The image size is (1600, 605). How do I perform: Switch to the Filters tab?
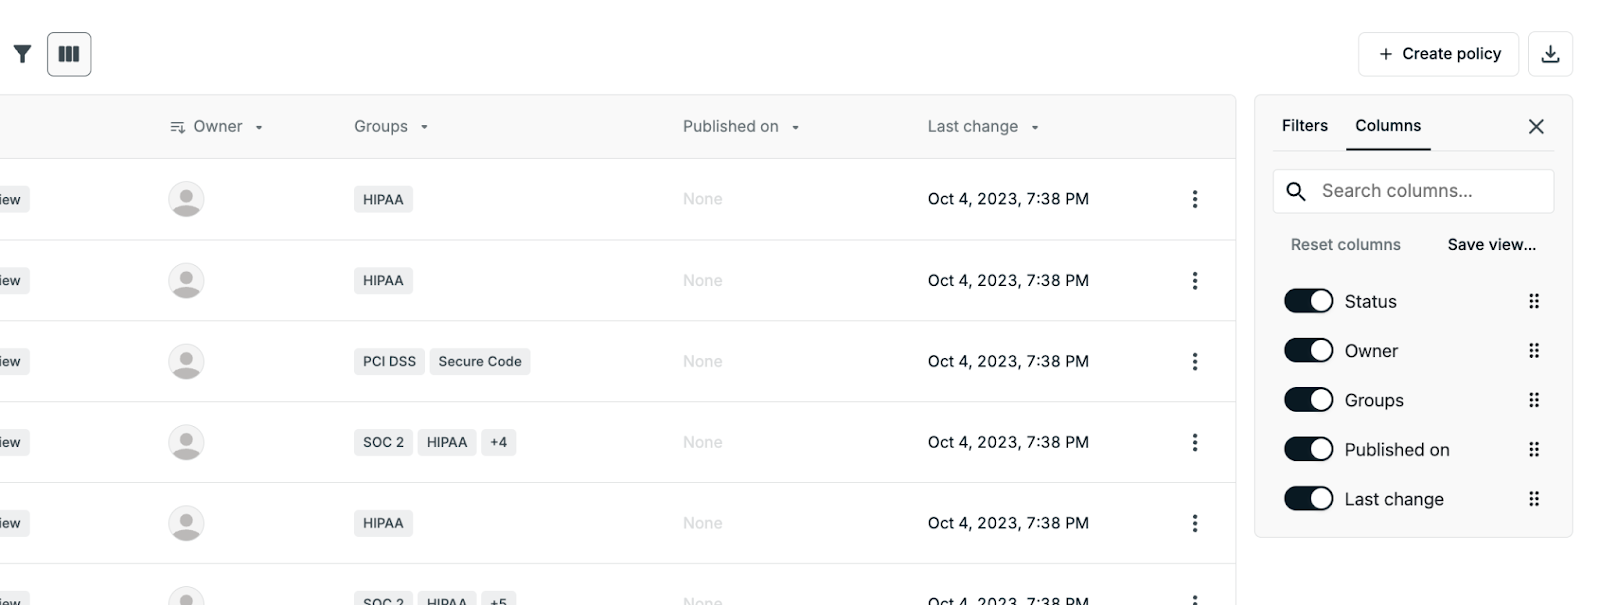1305,126
